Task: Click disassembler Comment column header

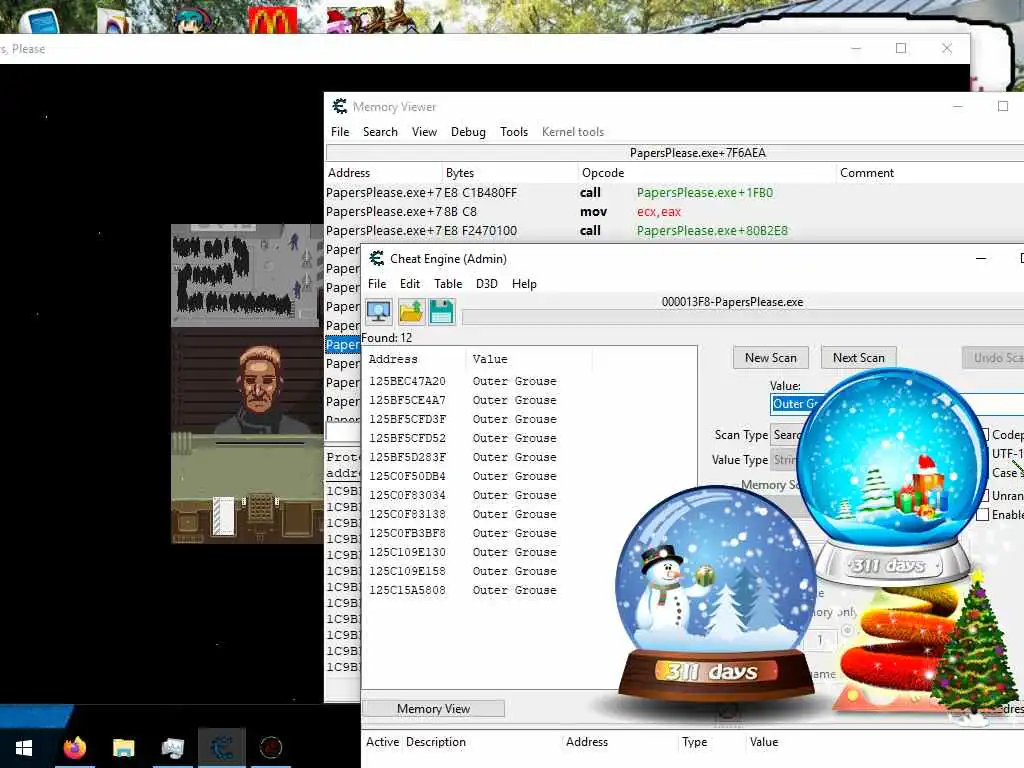Action: click(x=930, y=173)
